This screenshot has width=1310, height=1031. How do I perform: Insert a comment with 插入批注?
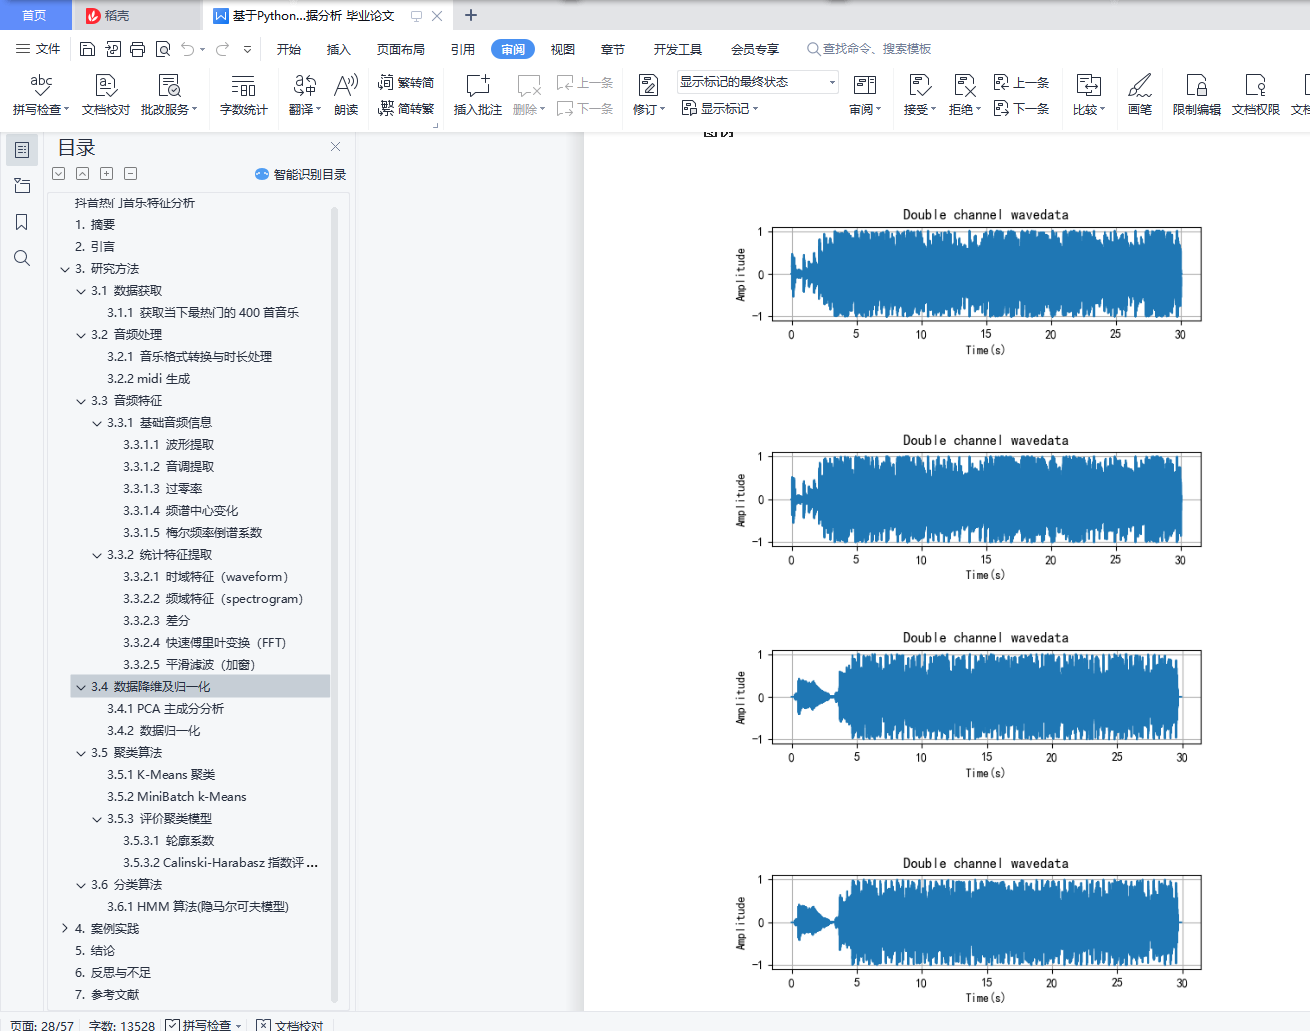pos(478,95)
